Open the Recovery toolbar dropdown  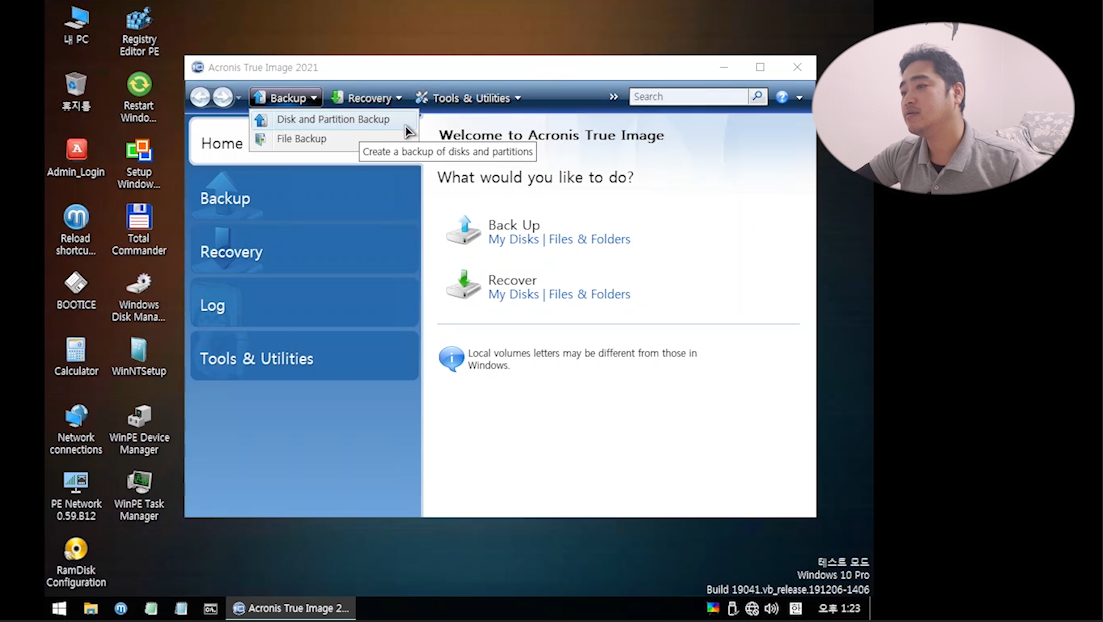point(366,98)
